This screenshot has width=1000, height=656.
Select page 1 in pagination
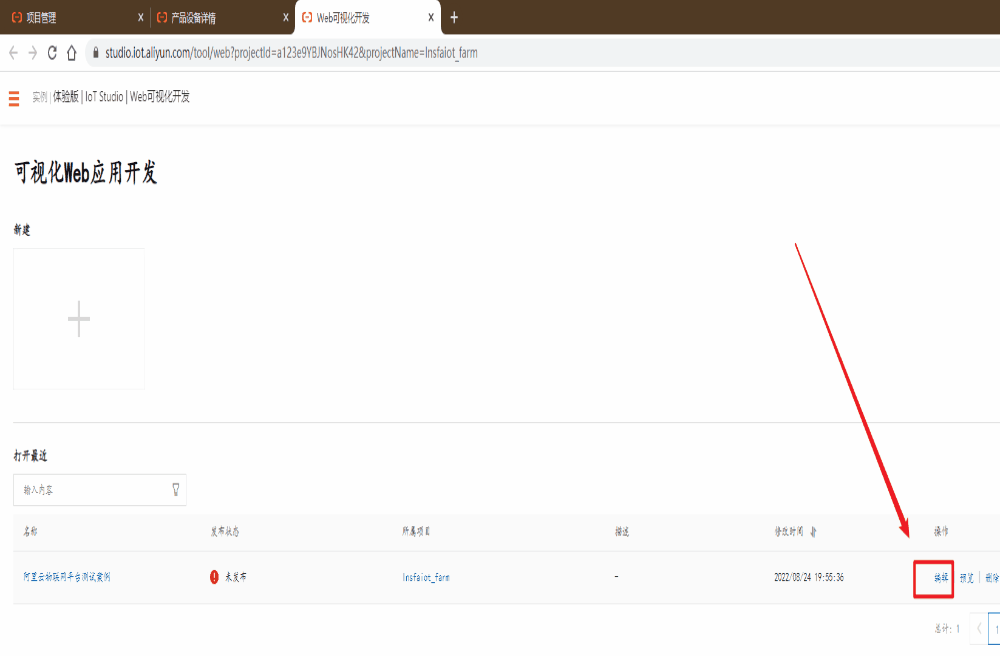(995, 629)
